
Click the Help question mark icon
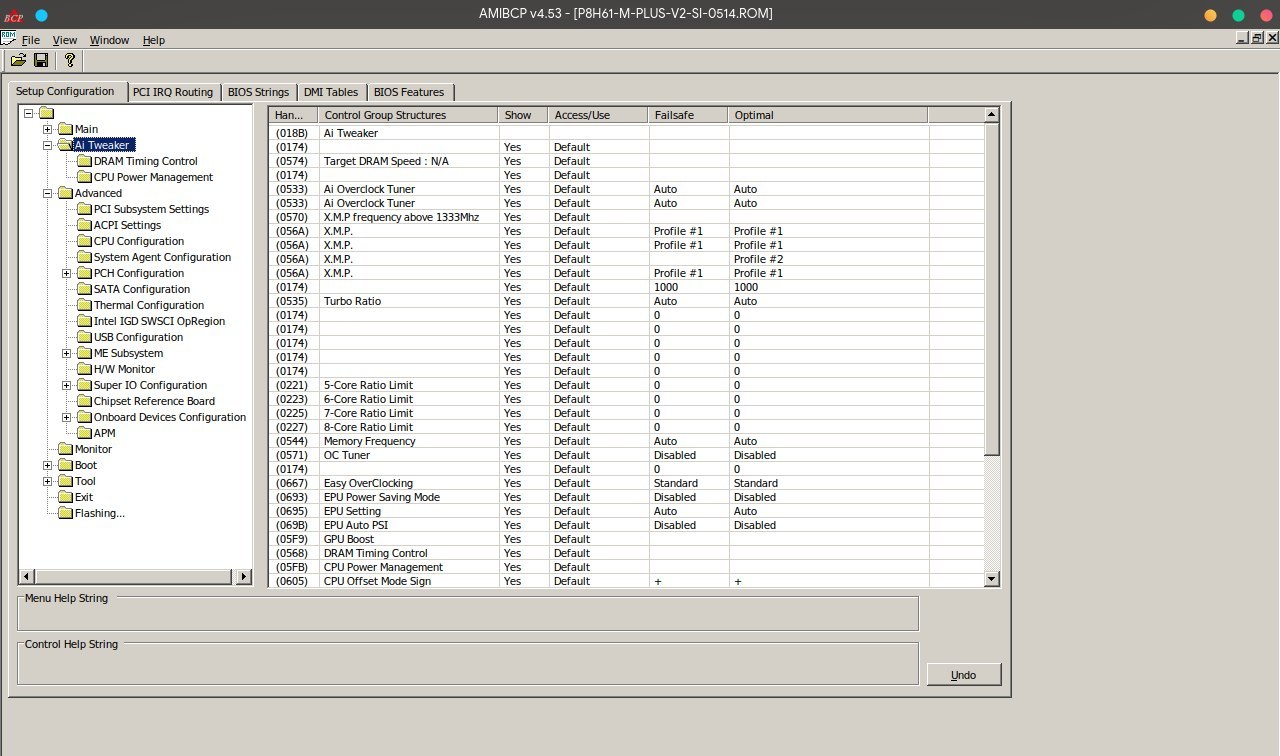(69, 60)
